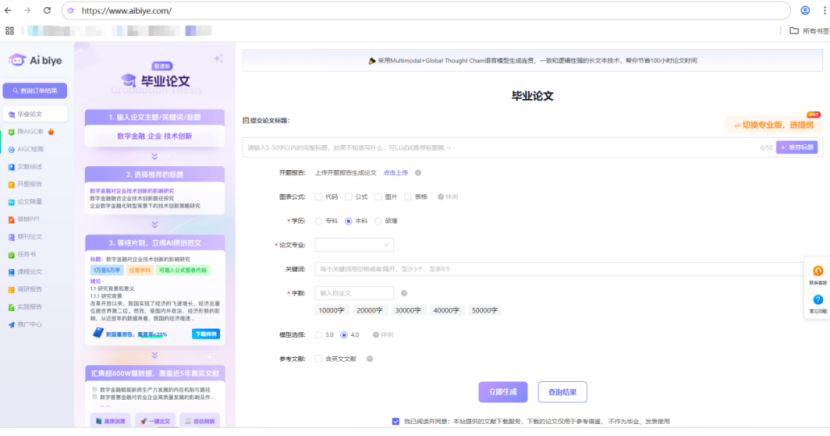Open the 所有书签 bookmarks folder
The image size is (830, 436).
click(809, 31)
